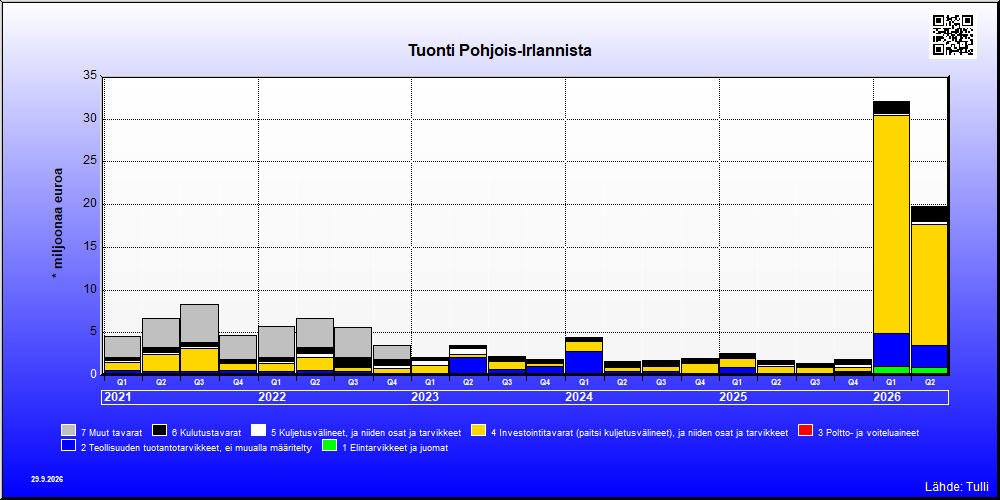Click the blue segment of 2024 Q1 bar
The width and height of the screenshot is (1000, 500).
click(584, 362)
